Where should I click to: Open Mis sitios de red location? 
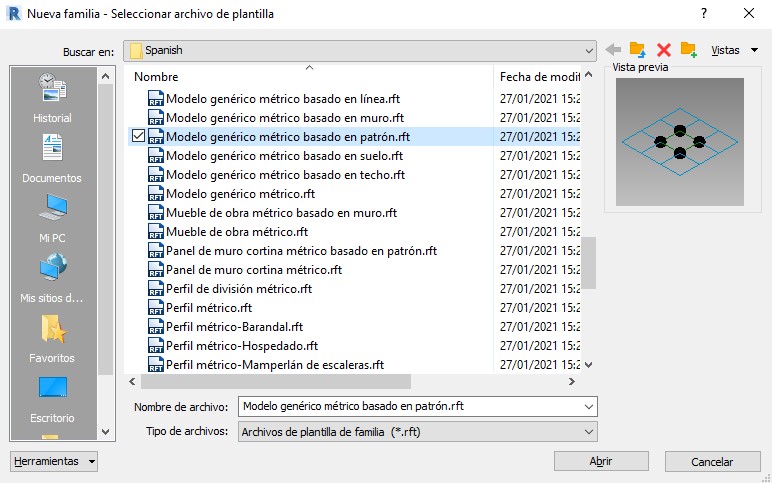pyautogui.click(x=52, y=275)
